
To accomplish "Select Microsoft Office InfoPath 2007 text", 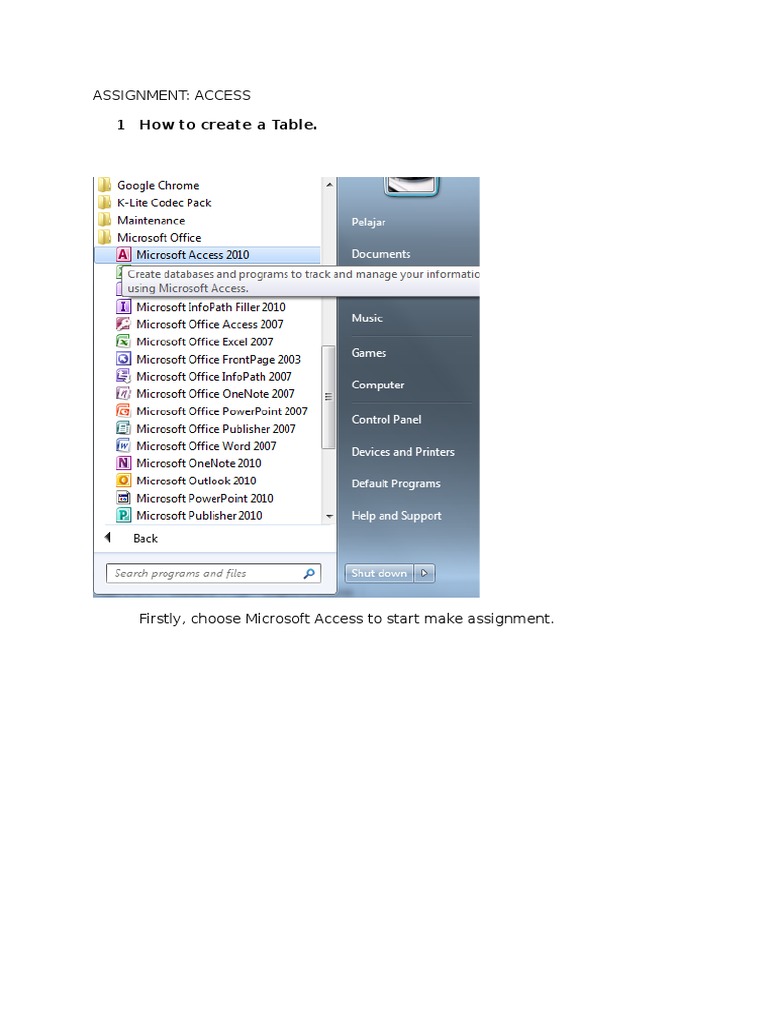I will coord(214,376).
